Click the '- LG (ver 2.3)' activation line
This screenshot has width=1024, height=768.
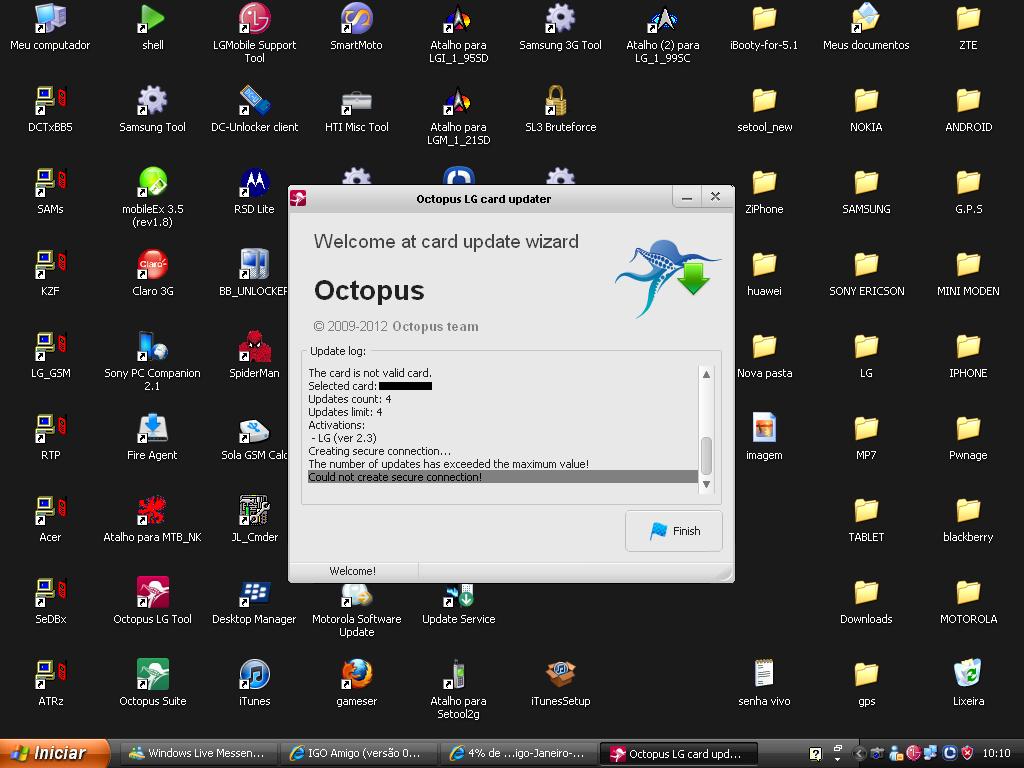click(344, 438)
